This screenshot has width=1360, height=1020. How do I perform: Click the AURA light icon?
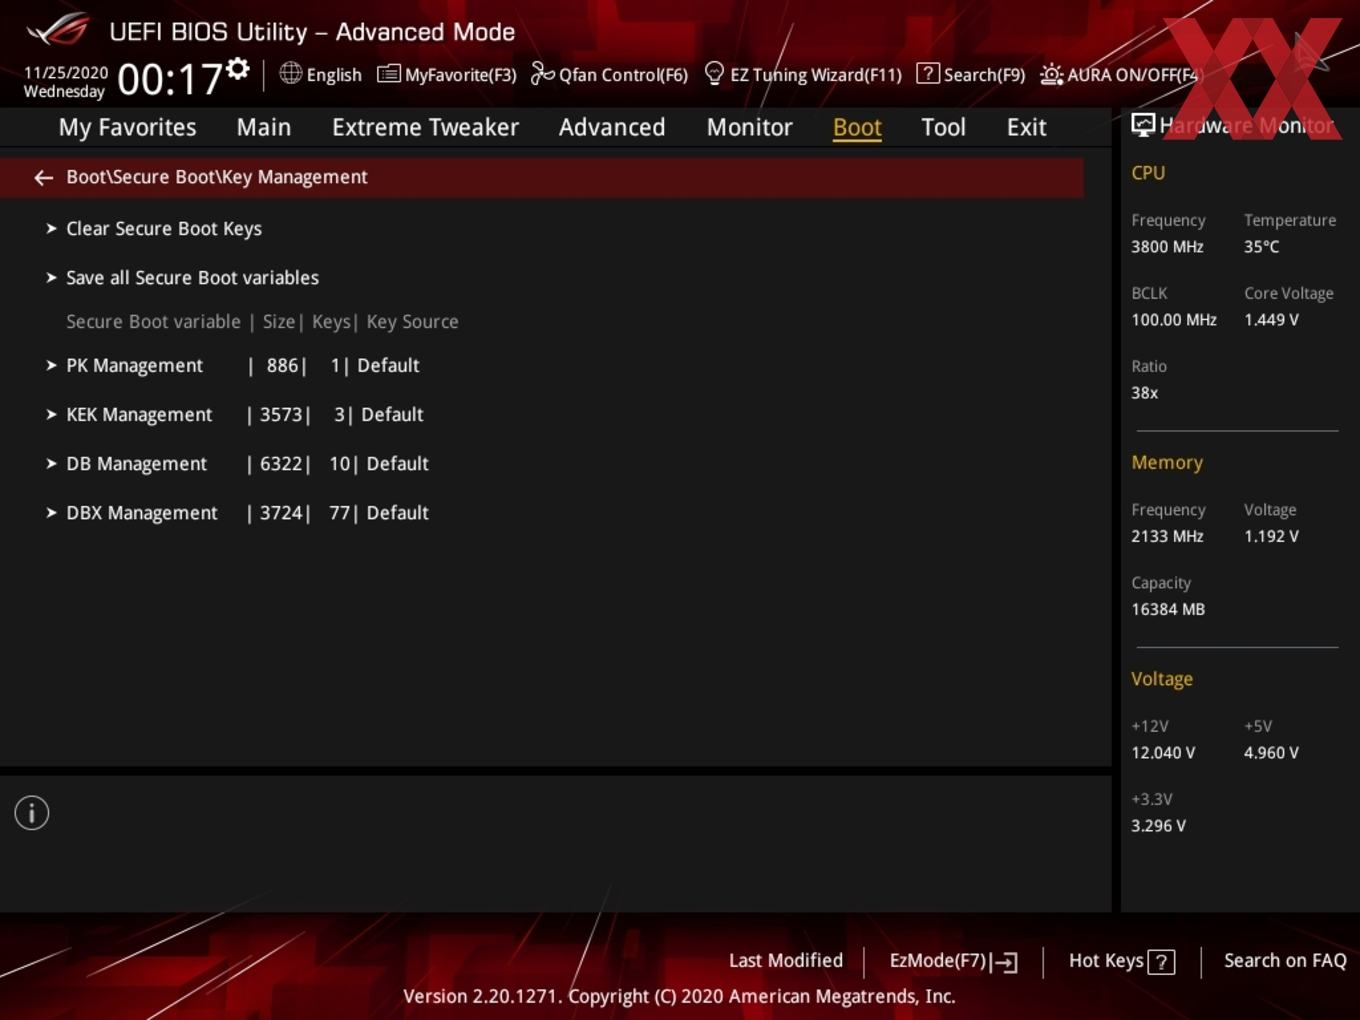coord(1051,74)
